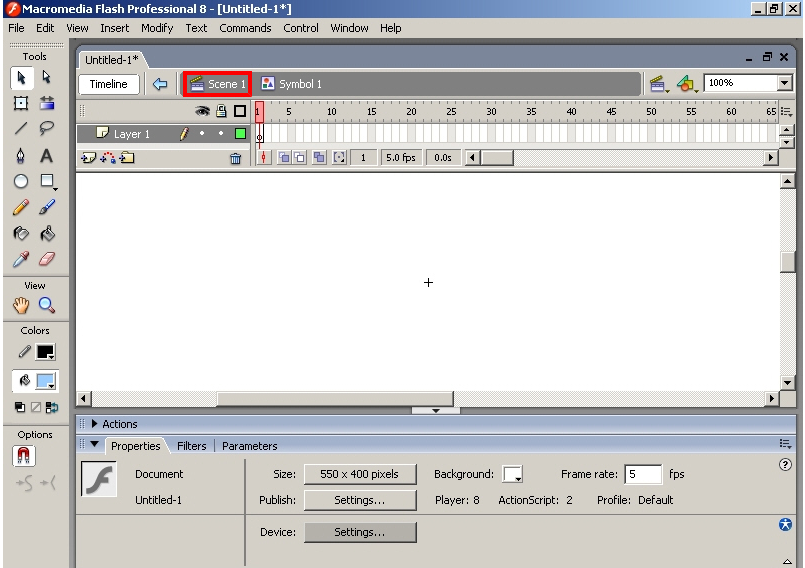Click the Publish Settings button
The width and height of the screenshot is (805, 568).
pyautogui.click(x=360, y=500)
